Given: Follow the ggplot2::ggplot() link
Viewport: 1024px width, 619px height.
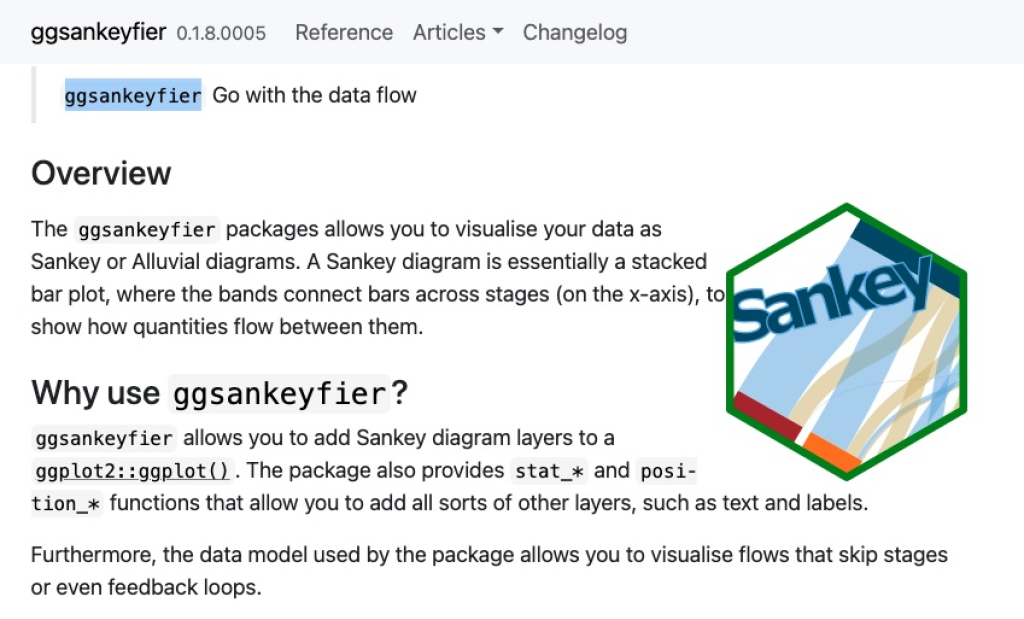Looking at the screenshot, I should point(131,471).
